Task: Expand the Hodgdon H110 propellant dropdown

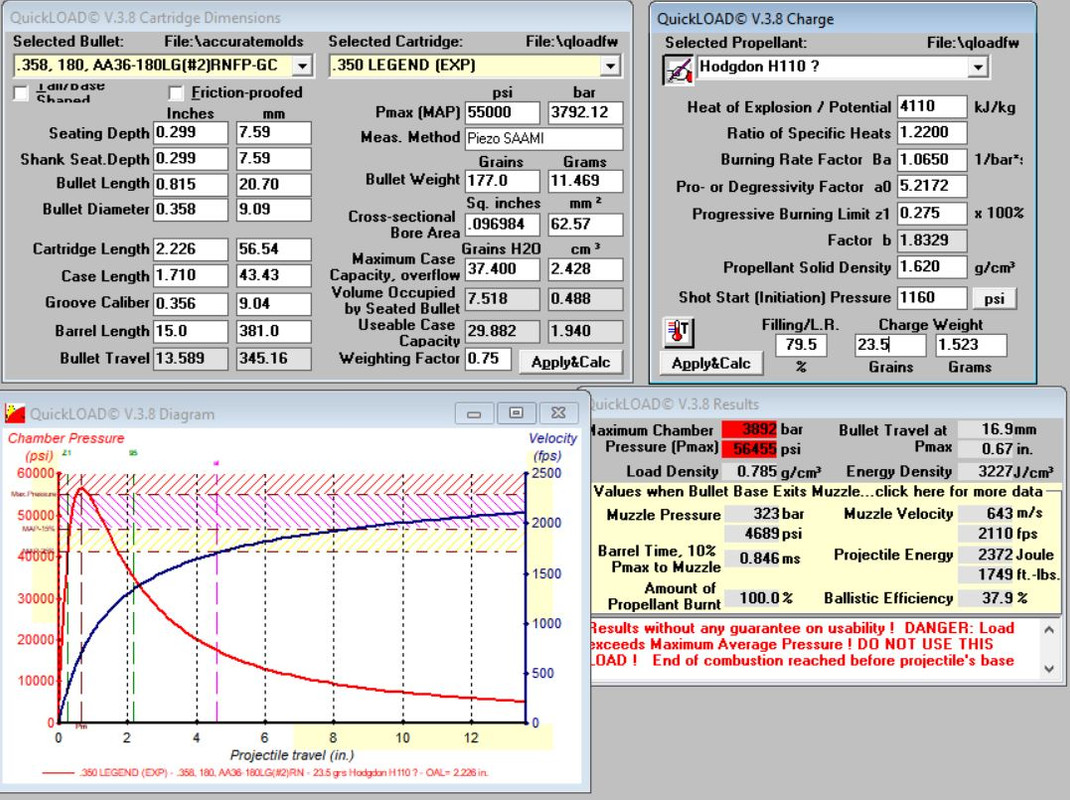Action: tap(979, 67)
